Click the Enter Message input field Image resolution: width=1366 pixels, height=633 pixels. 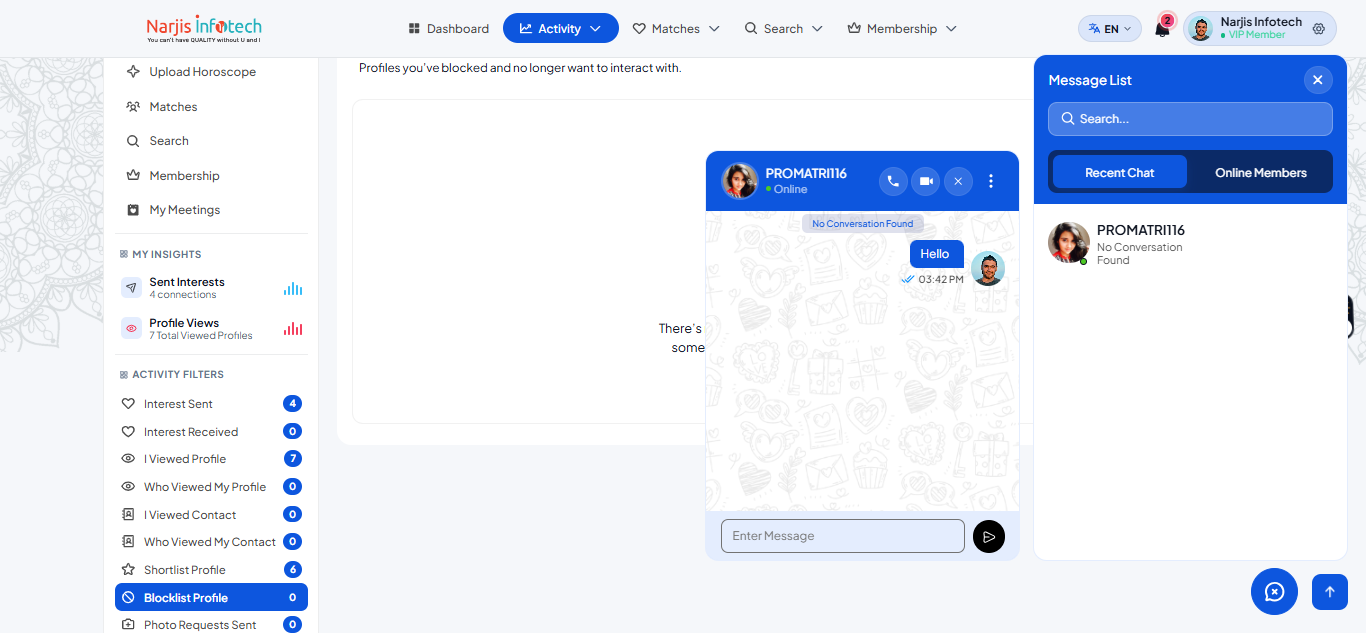coord(842,536)
